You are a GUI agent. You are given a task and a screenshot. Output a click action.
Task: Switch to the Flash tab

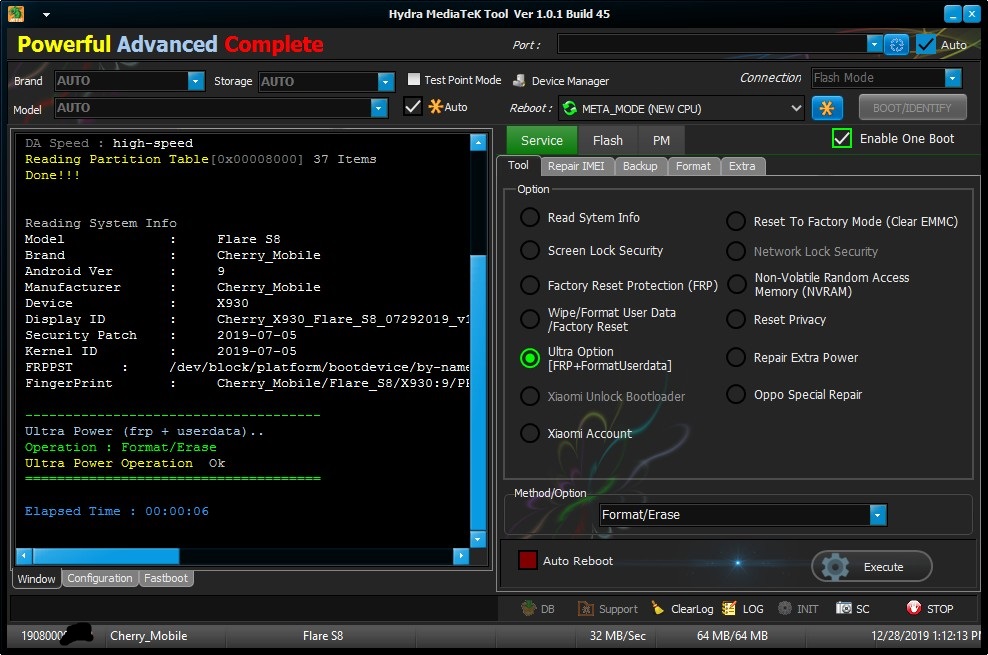[607, 140]
